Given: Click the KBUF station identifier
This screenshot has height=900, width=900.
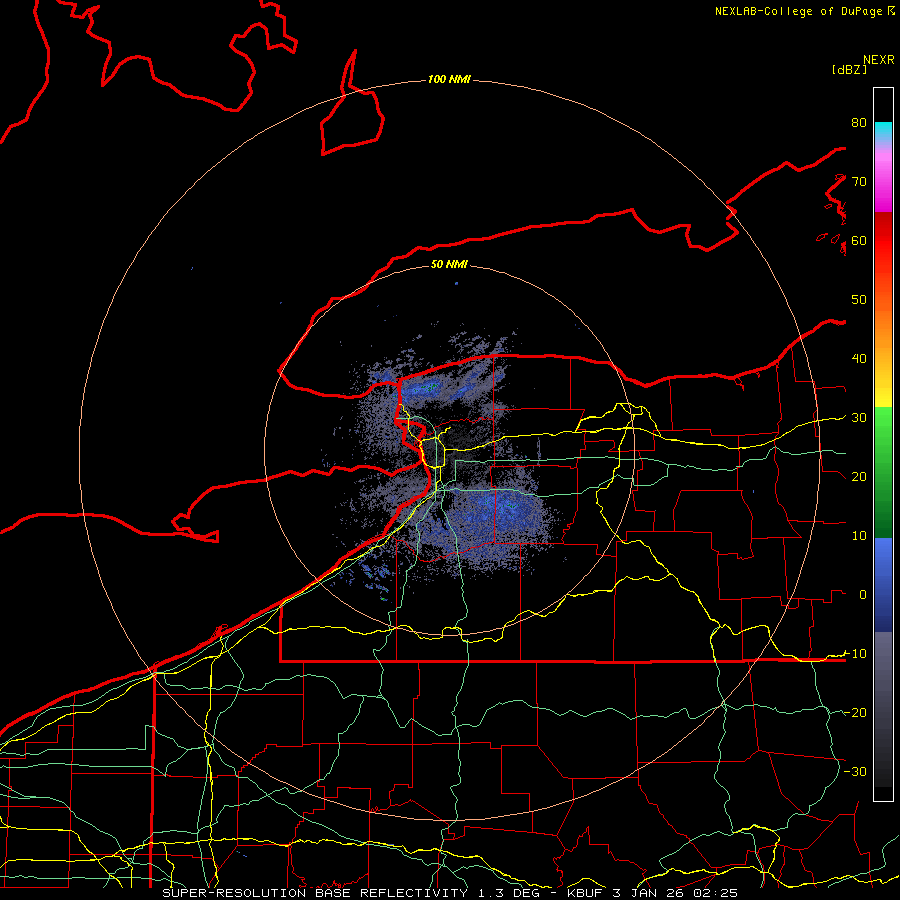Looking at the screenshot, I should [585, 893].
